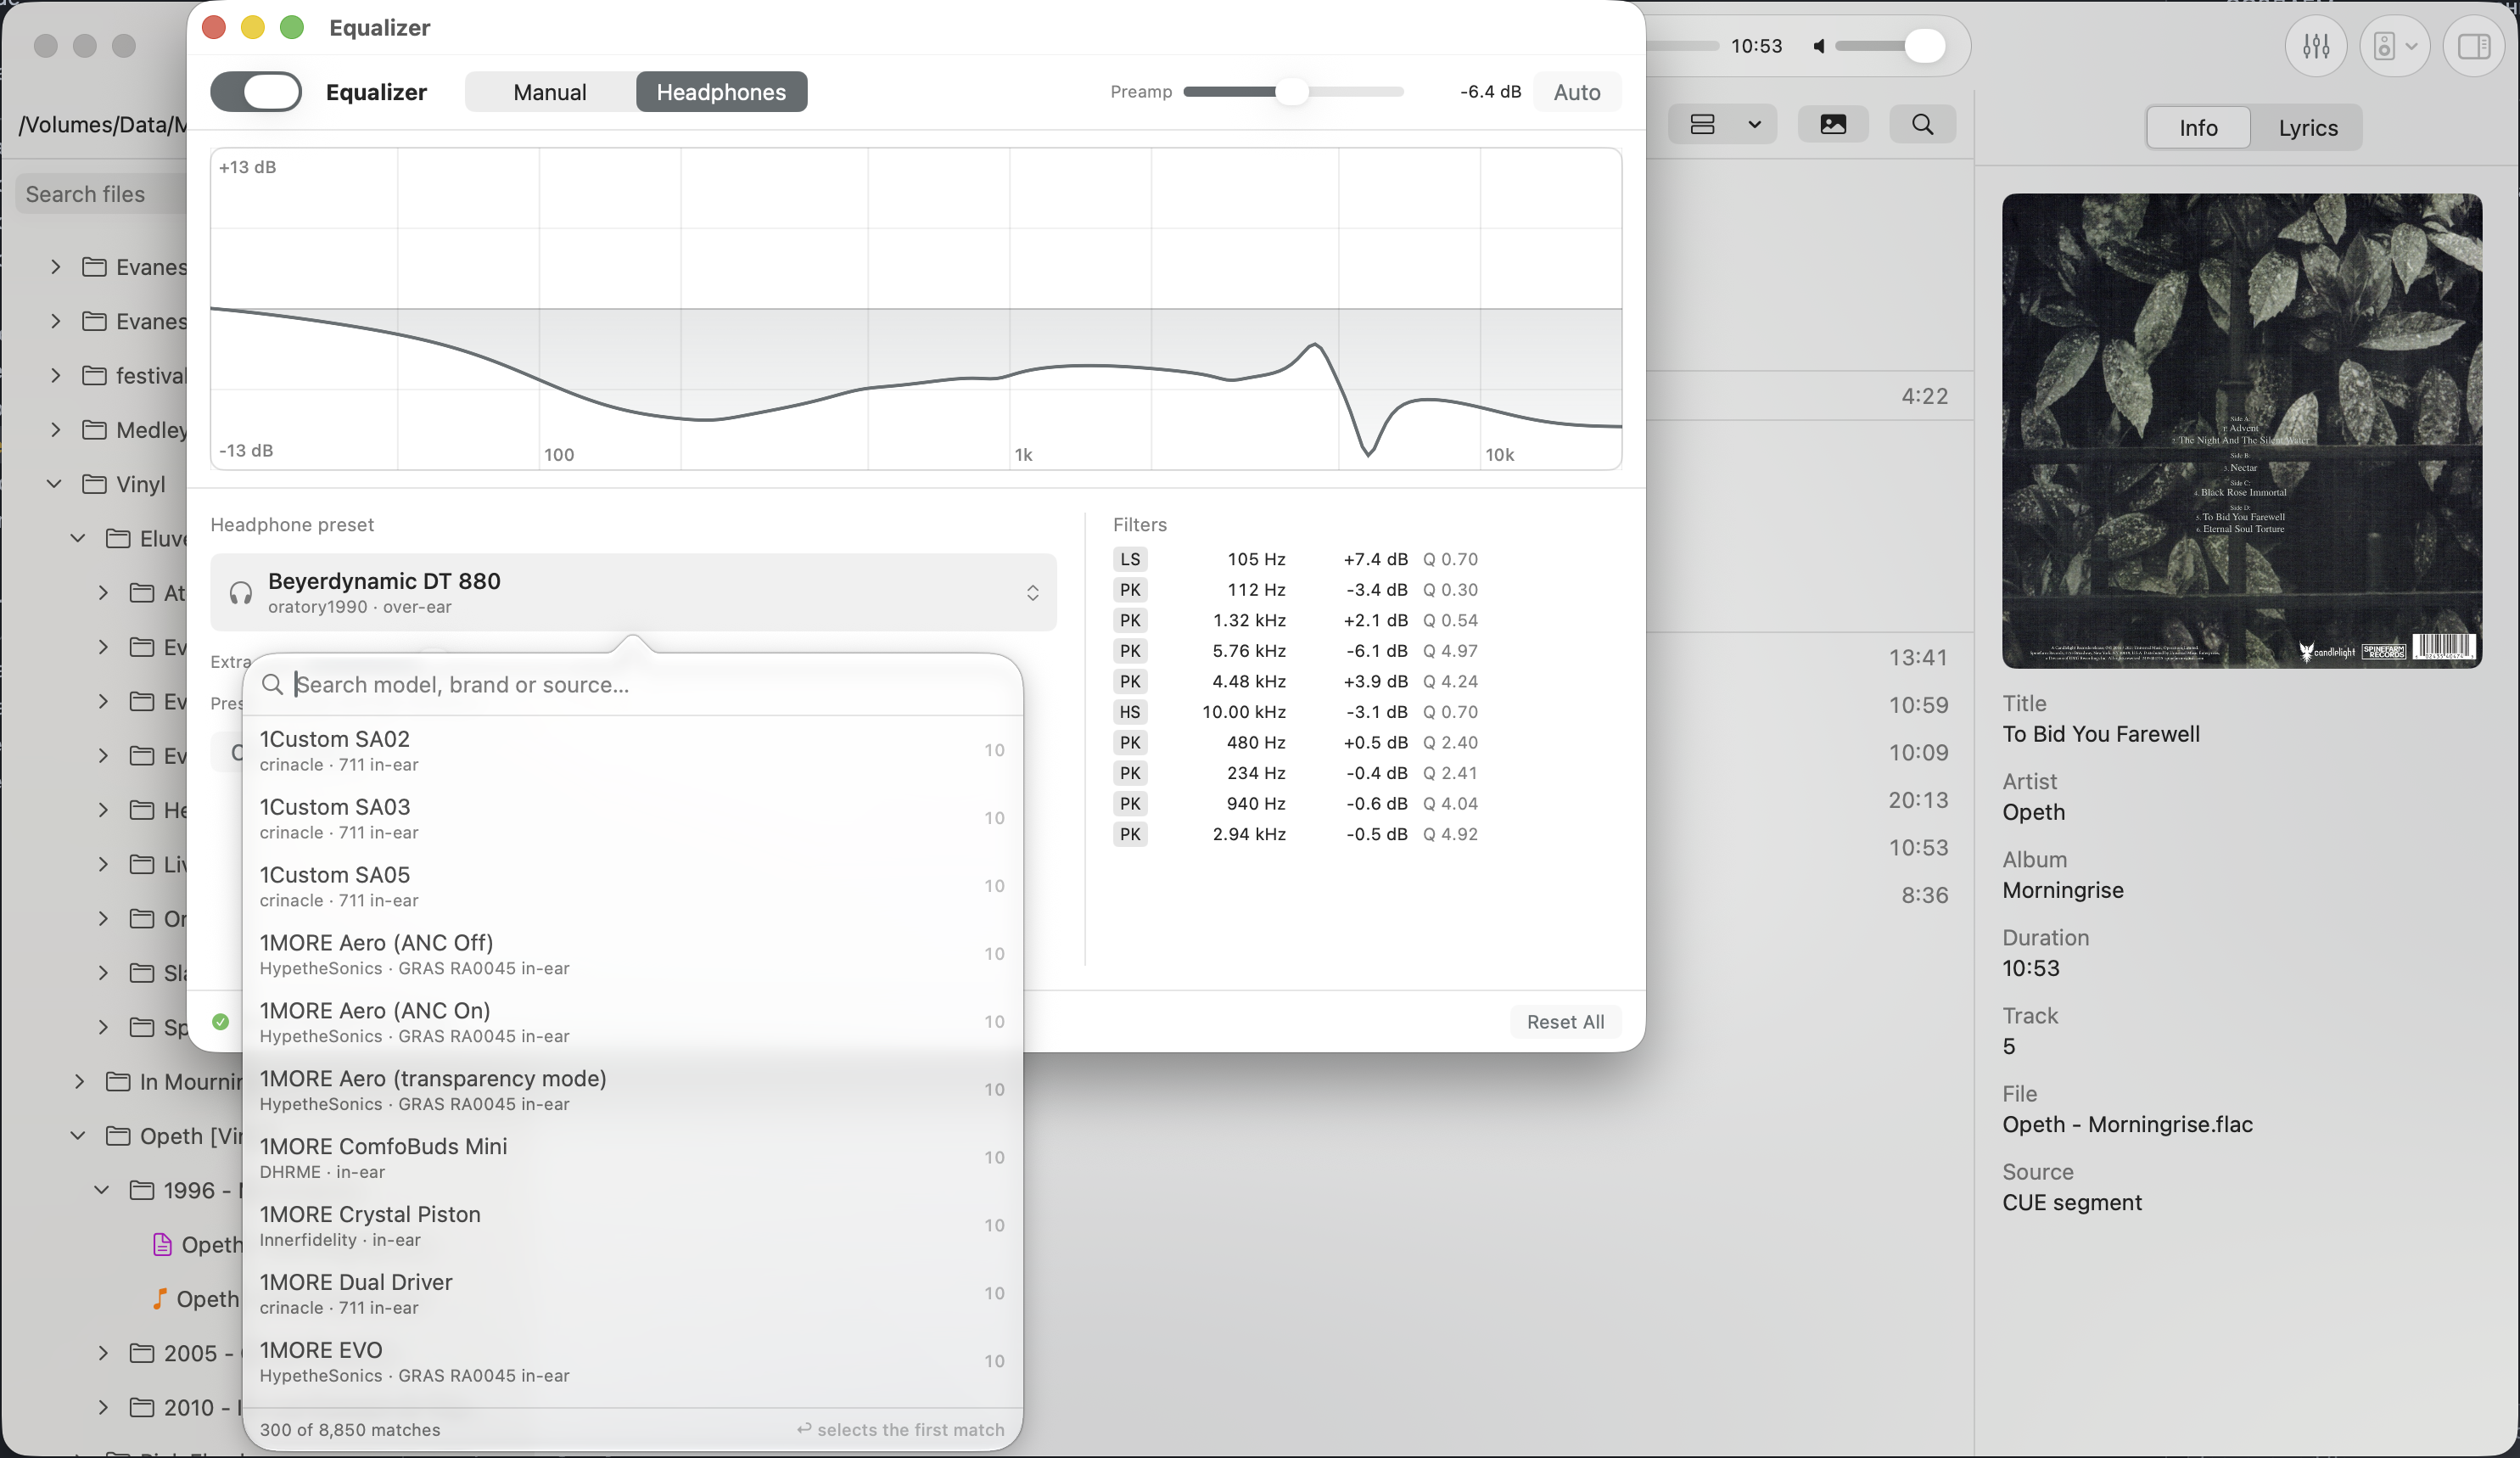
Task: Choose 1MORE Crystal Piston preset
Action: pyautogui.click(x=632, y=1225)
